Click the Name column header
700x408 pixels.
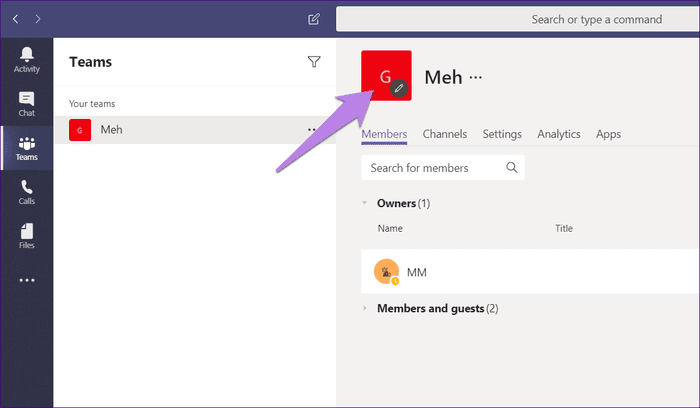coord(390,228)
